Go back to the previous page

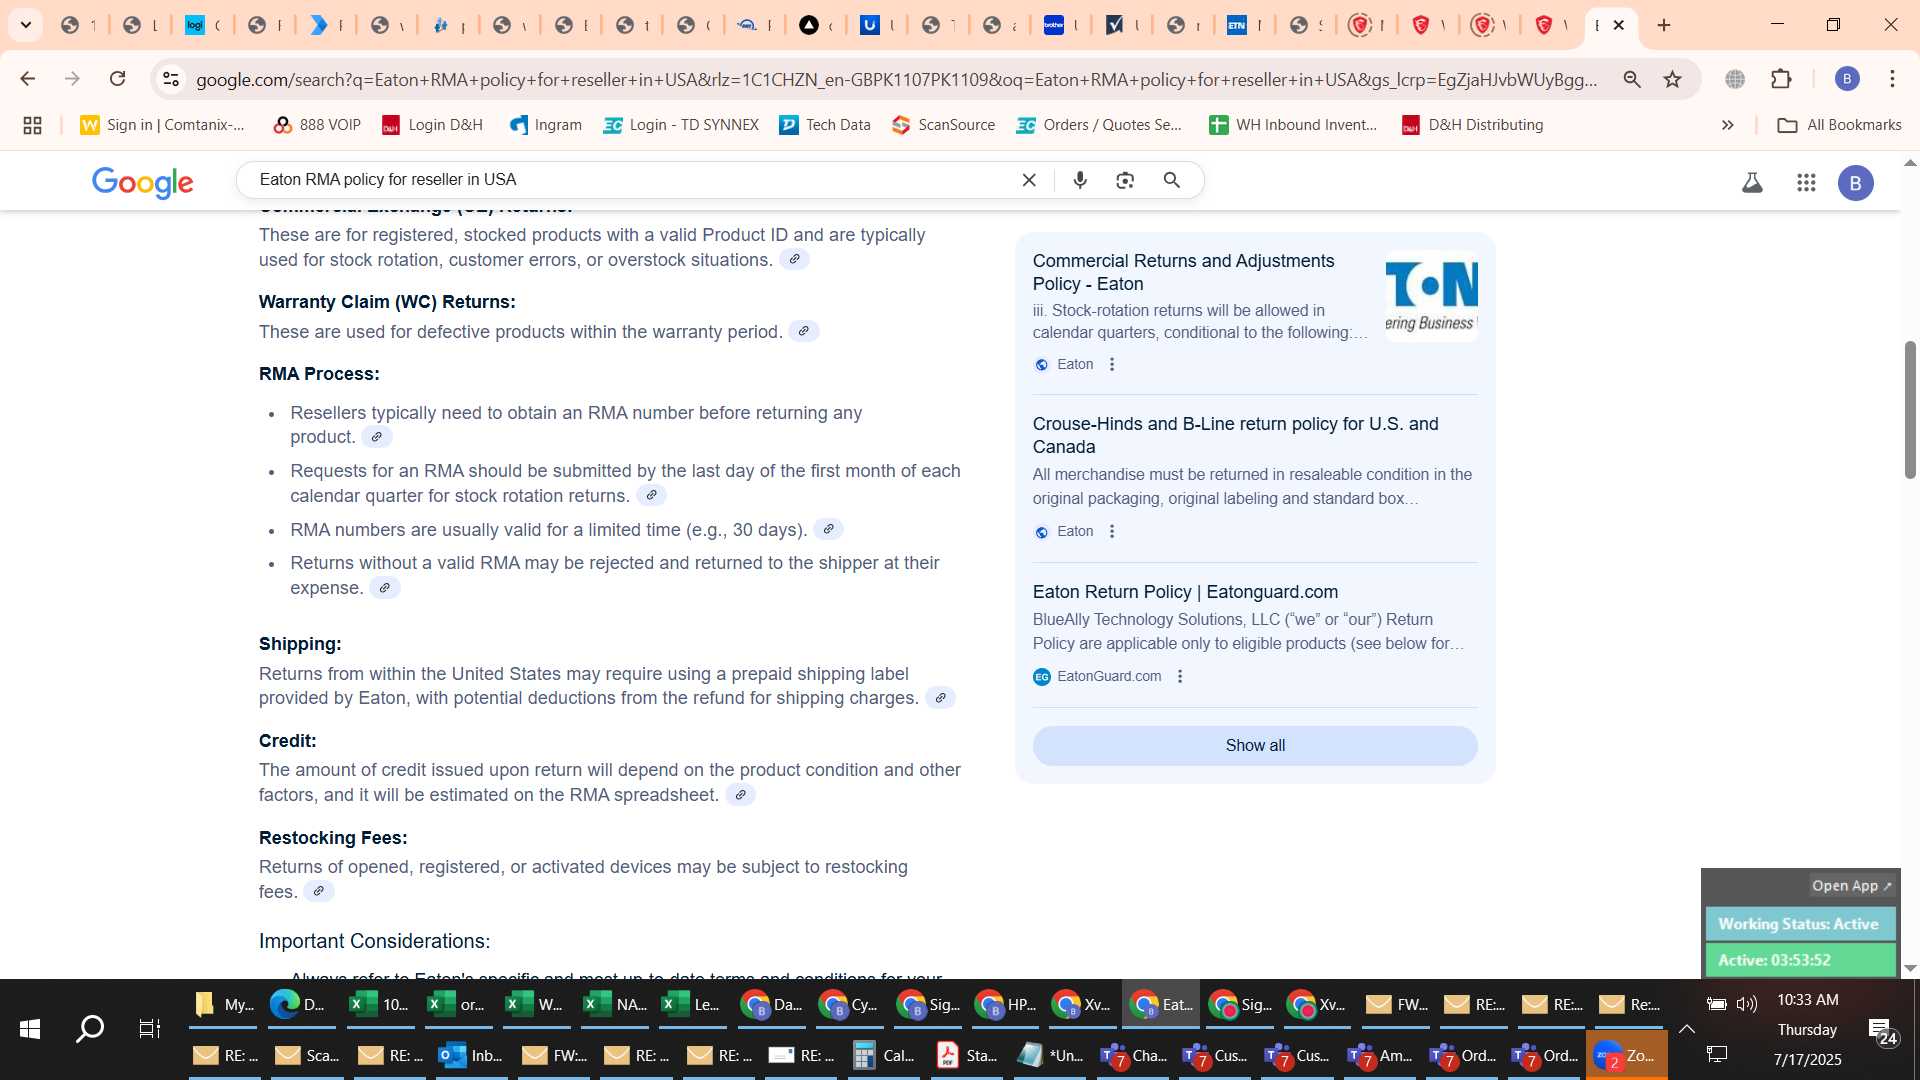[x=28, y=79]
